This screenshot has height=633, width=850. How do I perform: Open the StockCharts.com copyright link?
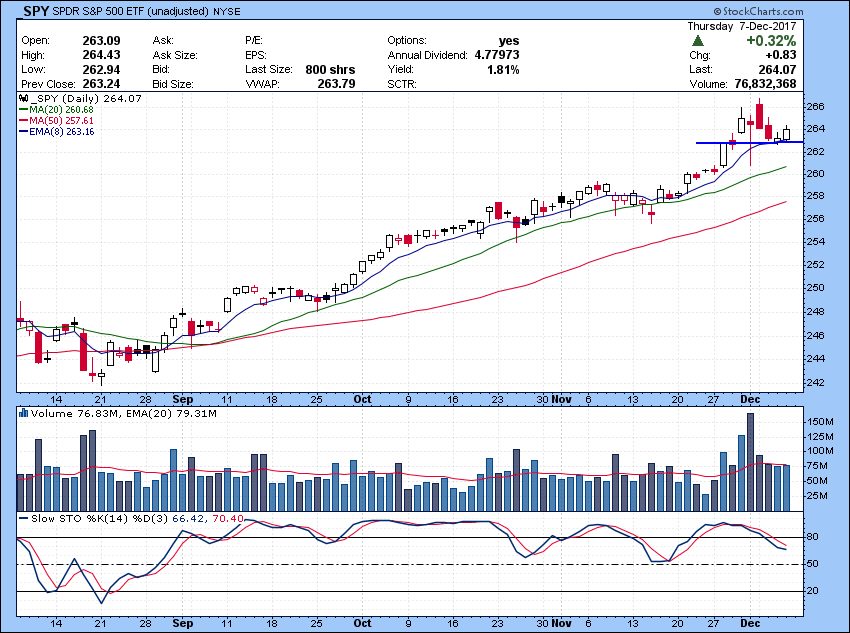[758, 11]
